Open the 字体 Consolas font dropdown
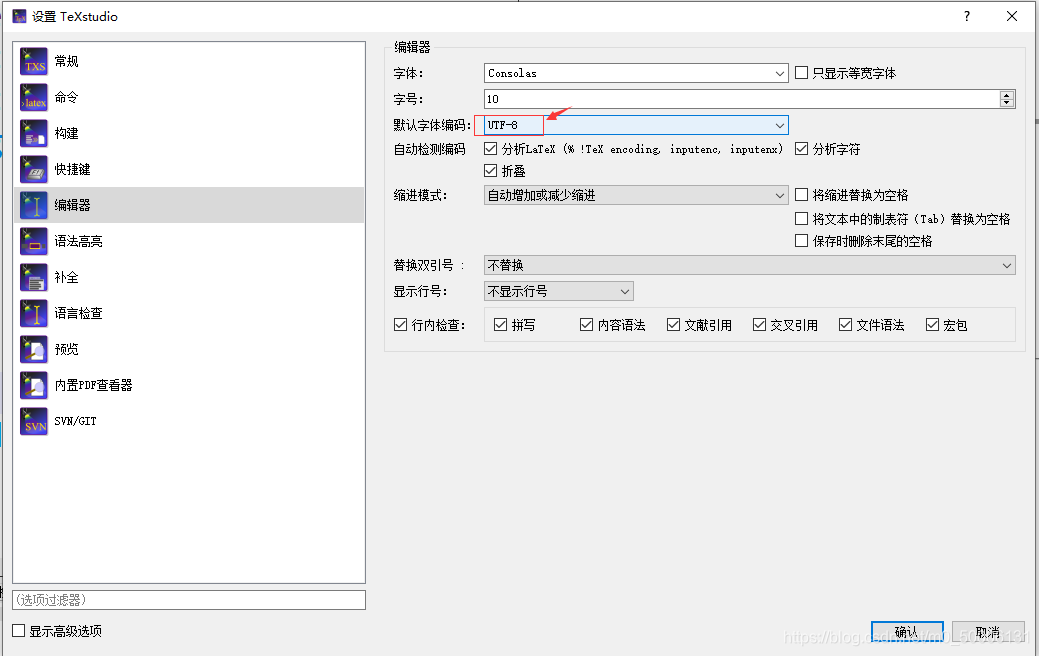Viewport: 1039px width, 656px height. click(x=636, y=73)
